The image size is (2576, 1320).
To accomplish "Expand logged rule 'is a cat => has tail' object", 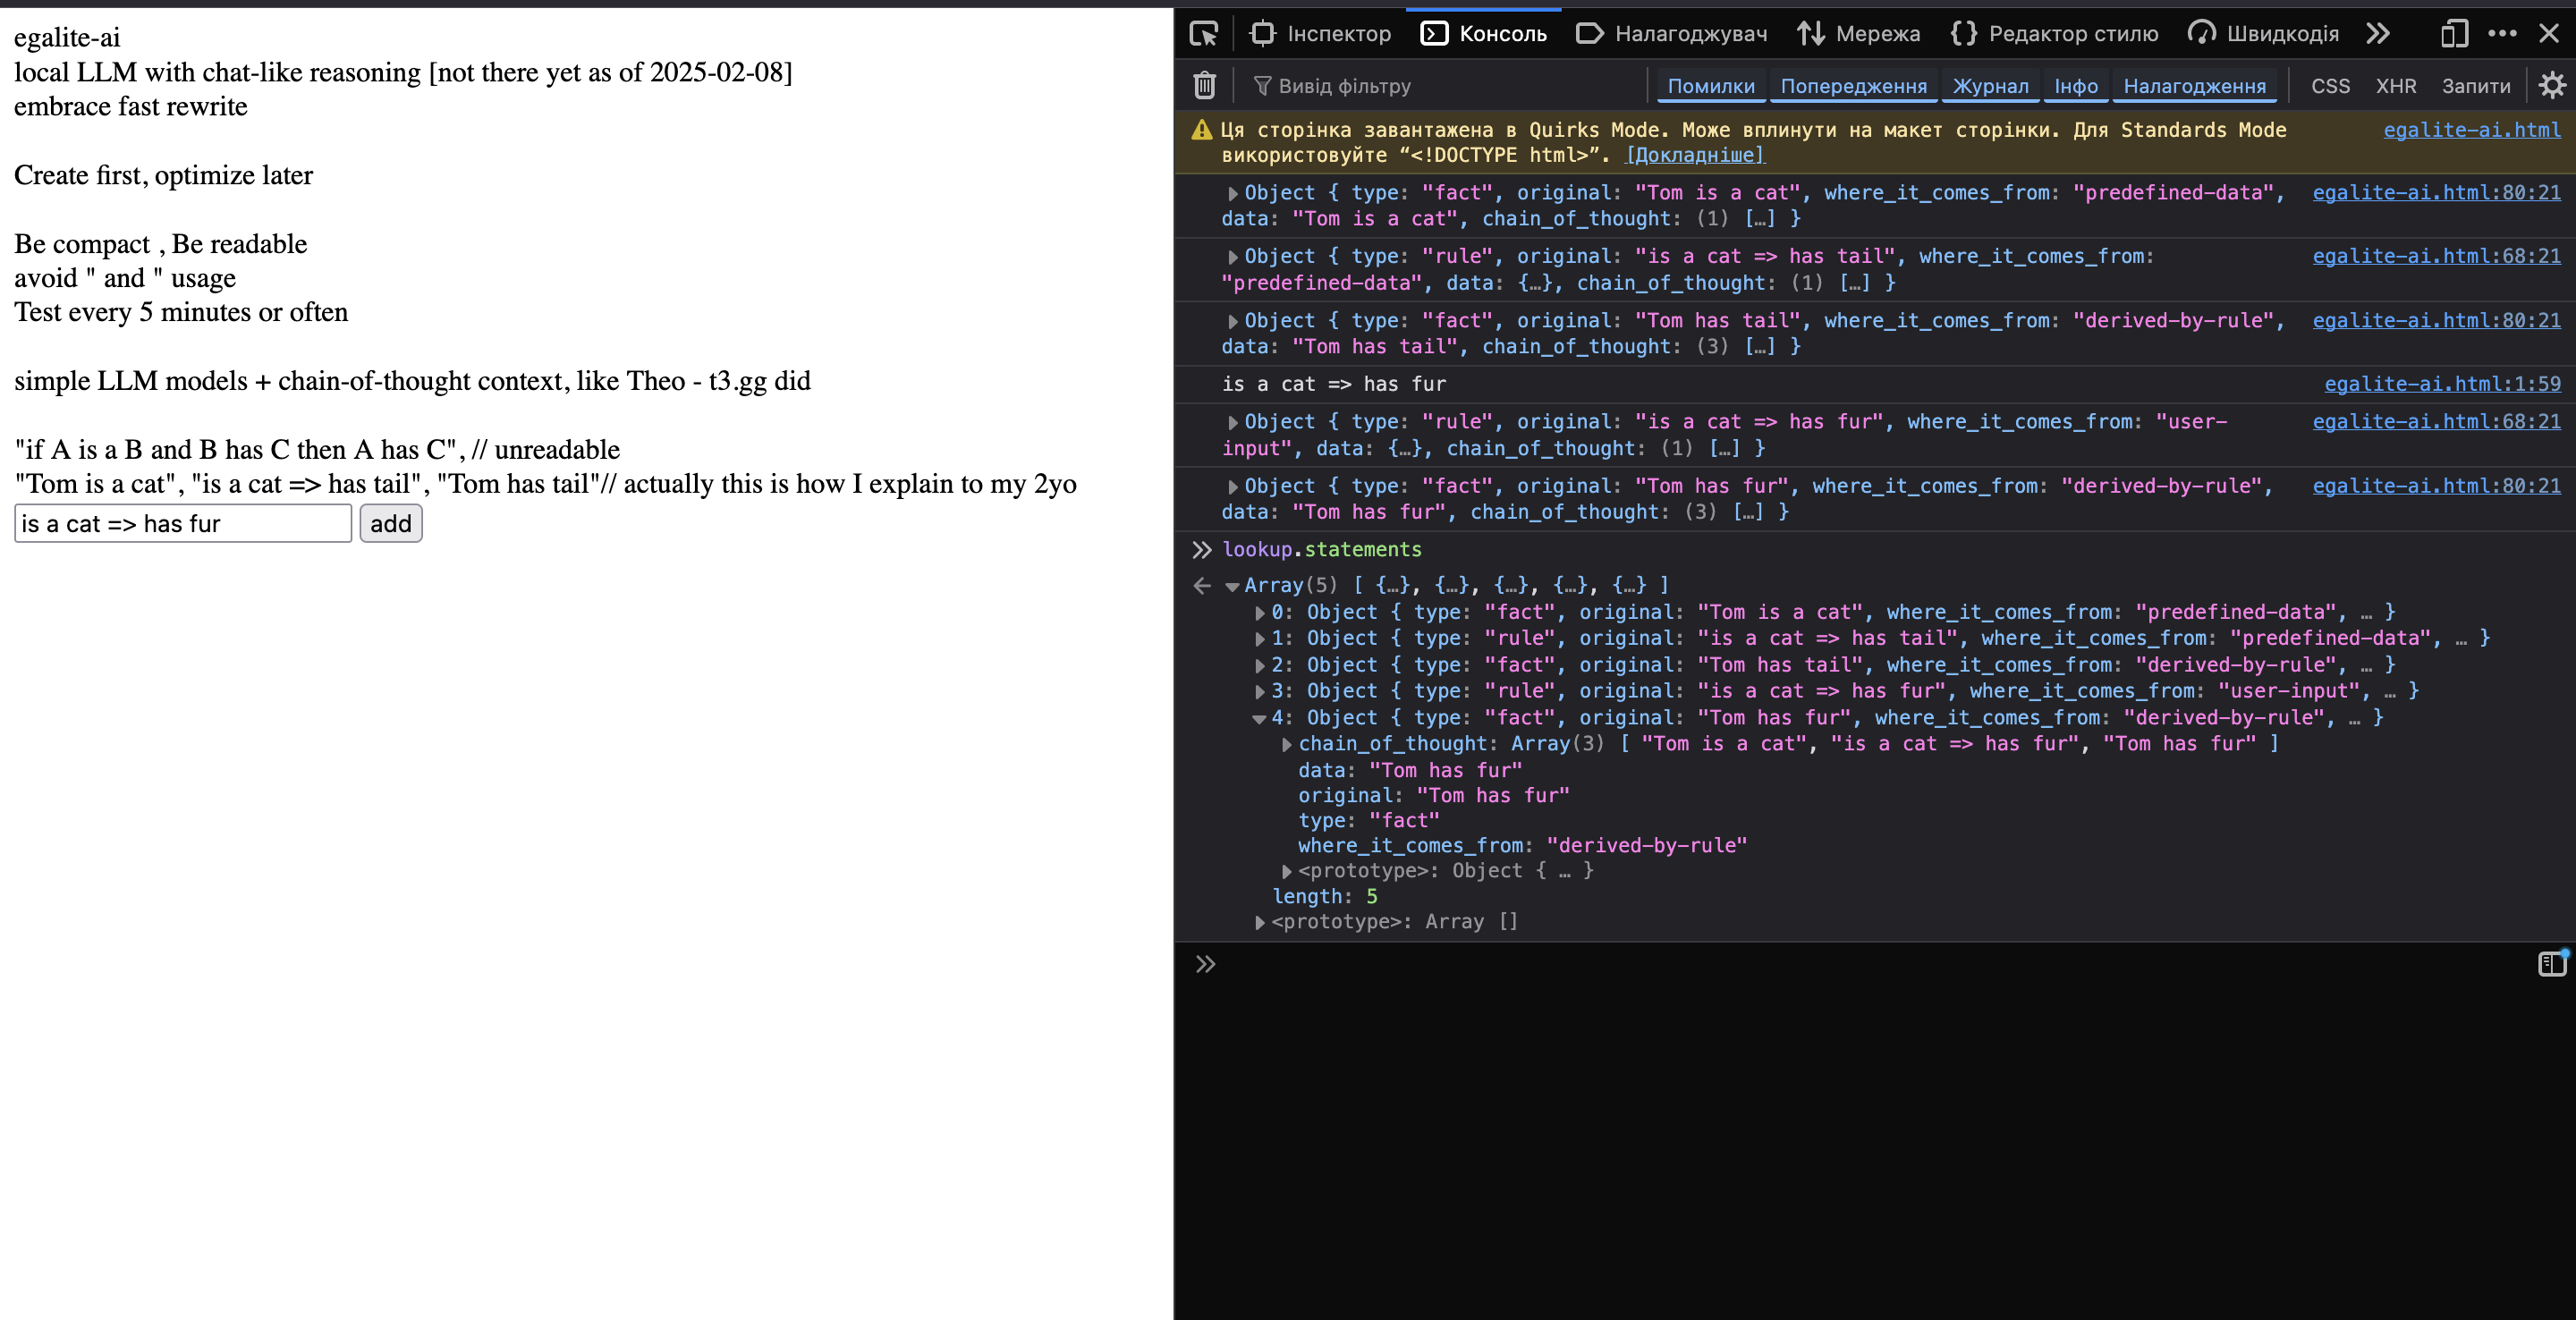I will [1233, 258].
